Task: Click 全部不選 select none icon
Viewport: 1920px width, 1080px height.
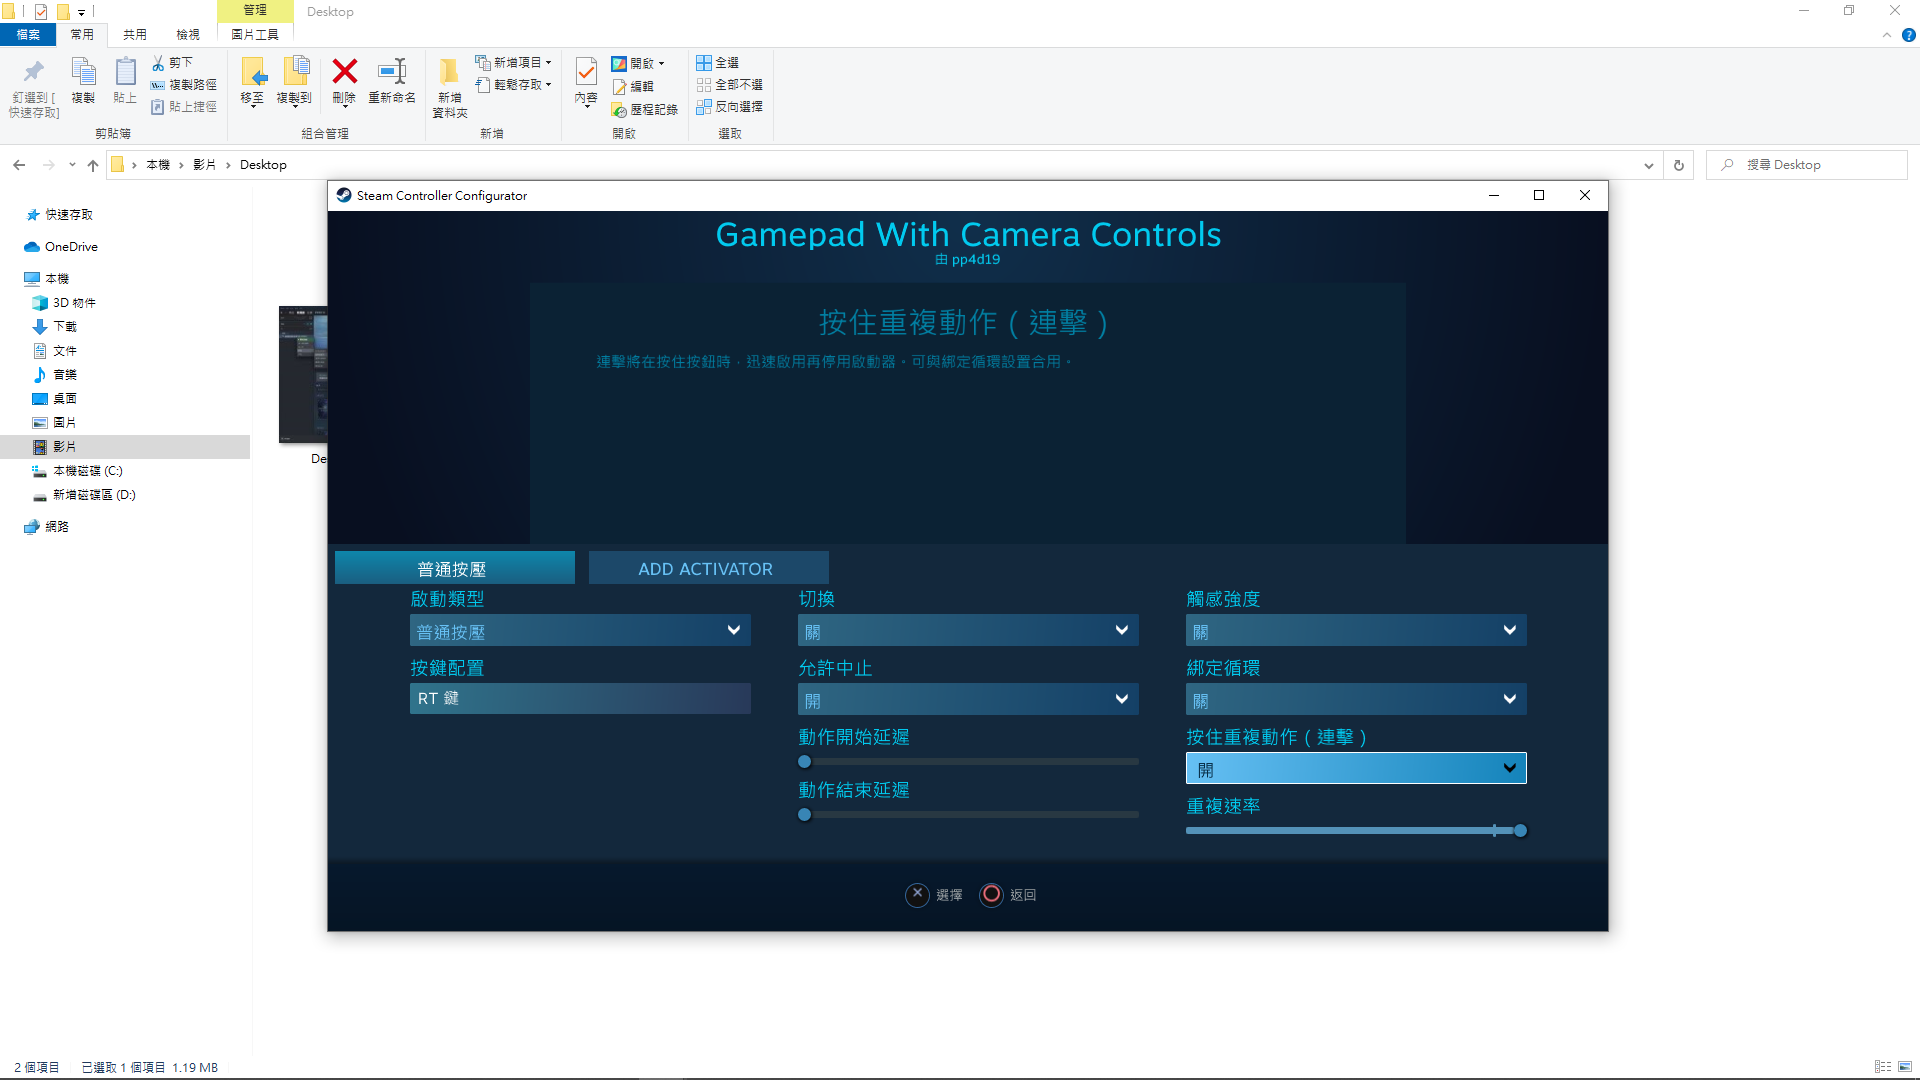Action: point(704,85)
